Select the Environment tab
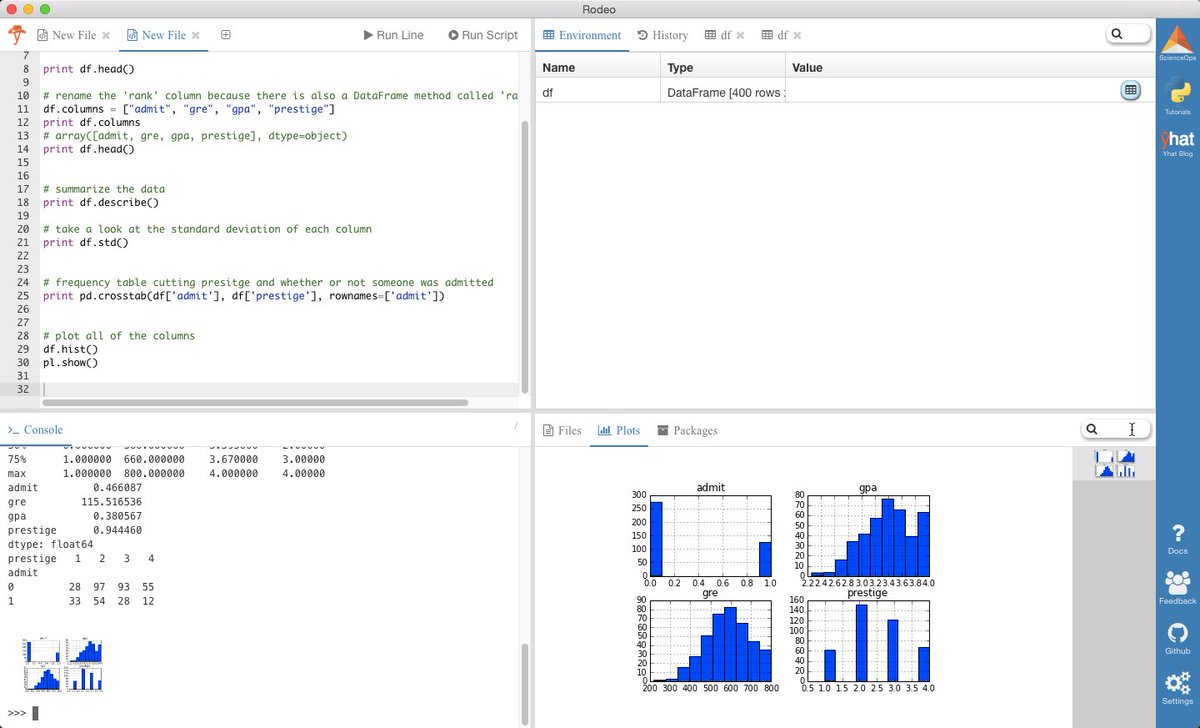 [x=581, y=34]
